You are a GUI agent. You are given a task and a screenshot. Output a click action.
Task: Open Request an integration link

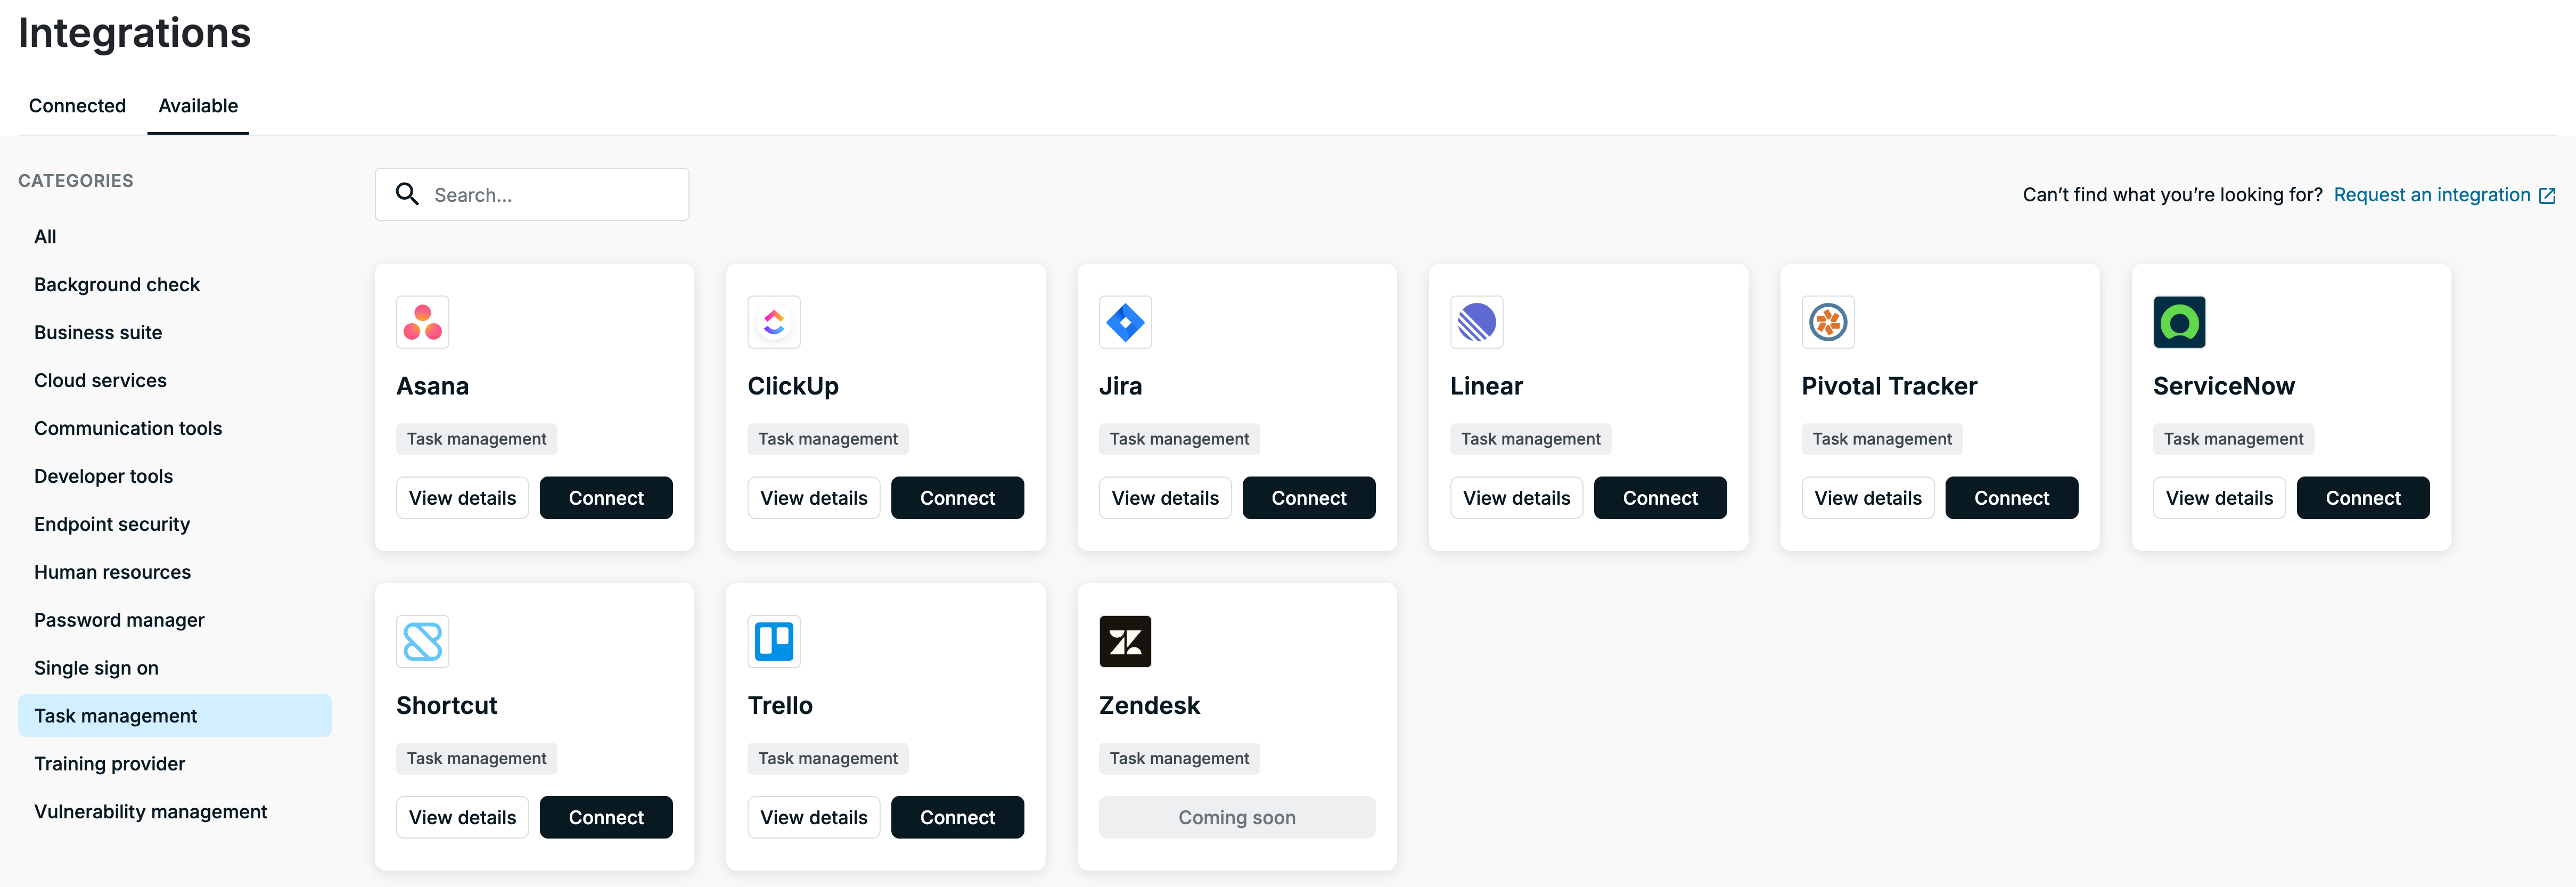(2444, 195)
